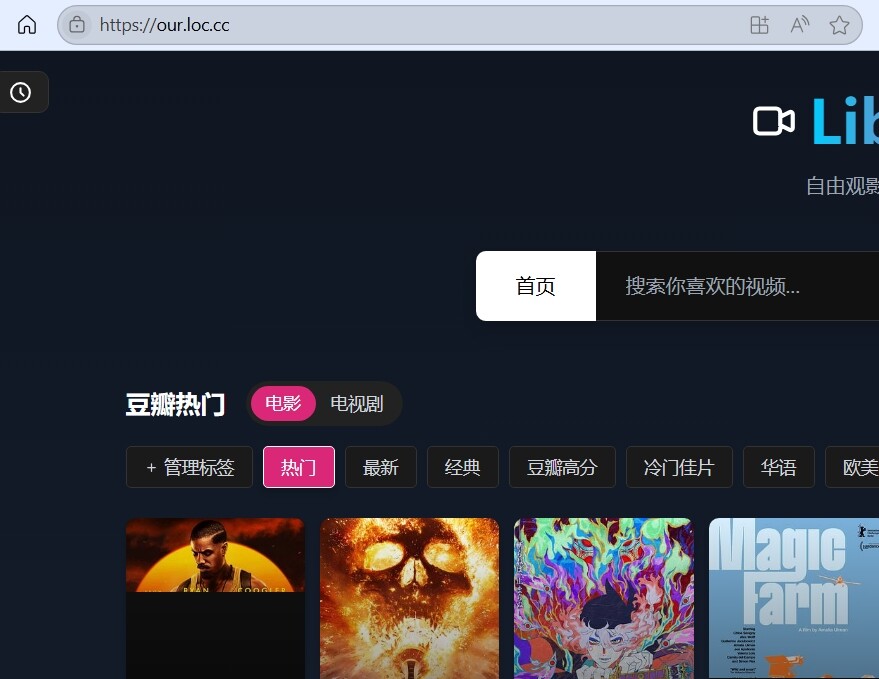The image size is (879, 679).
Task: Select the 华语 tag
Action: pyautogui.click(x=779, y=467)
